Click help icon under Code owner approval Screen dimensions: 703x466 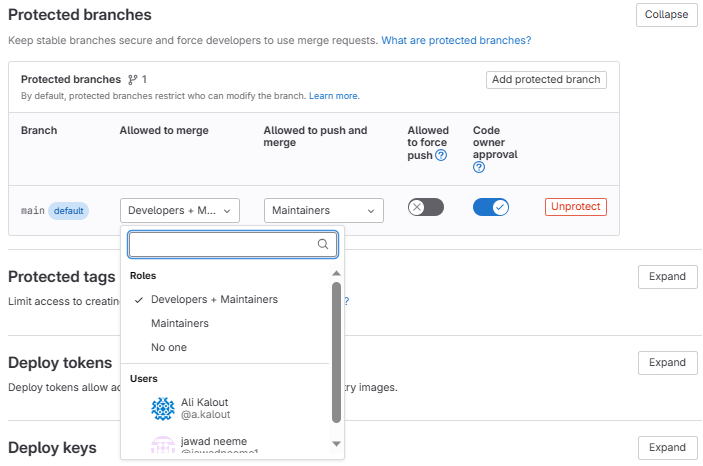[x=479, y=167]
